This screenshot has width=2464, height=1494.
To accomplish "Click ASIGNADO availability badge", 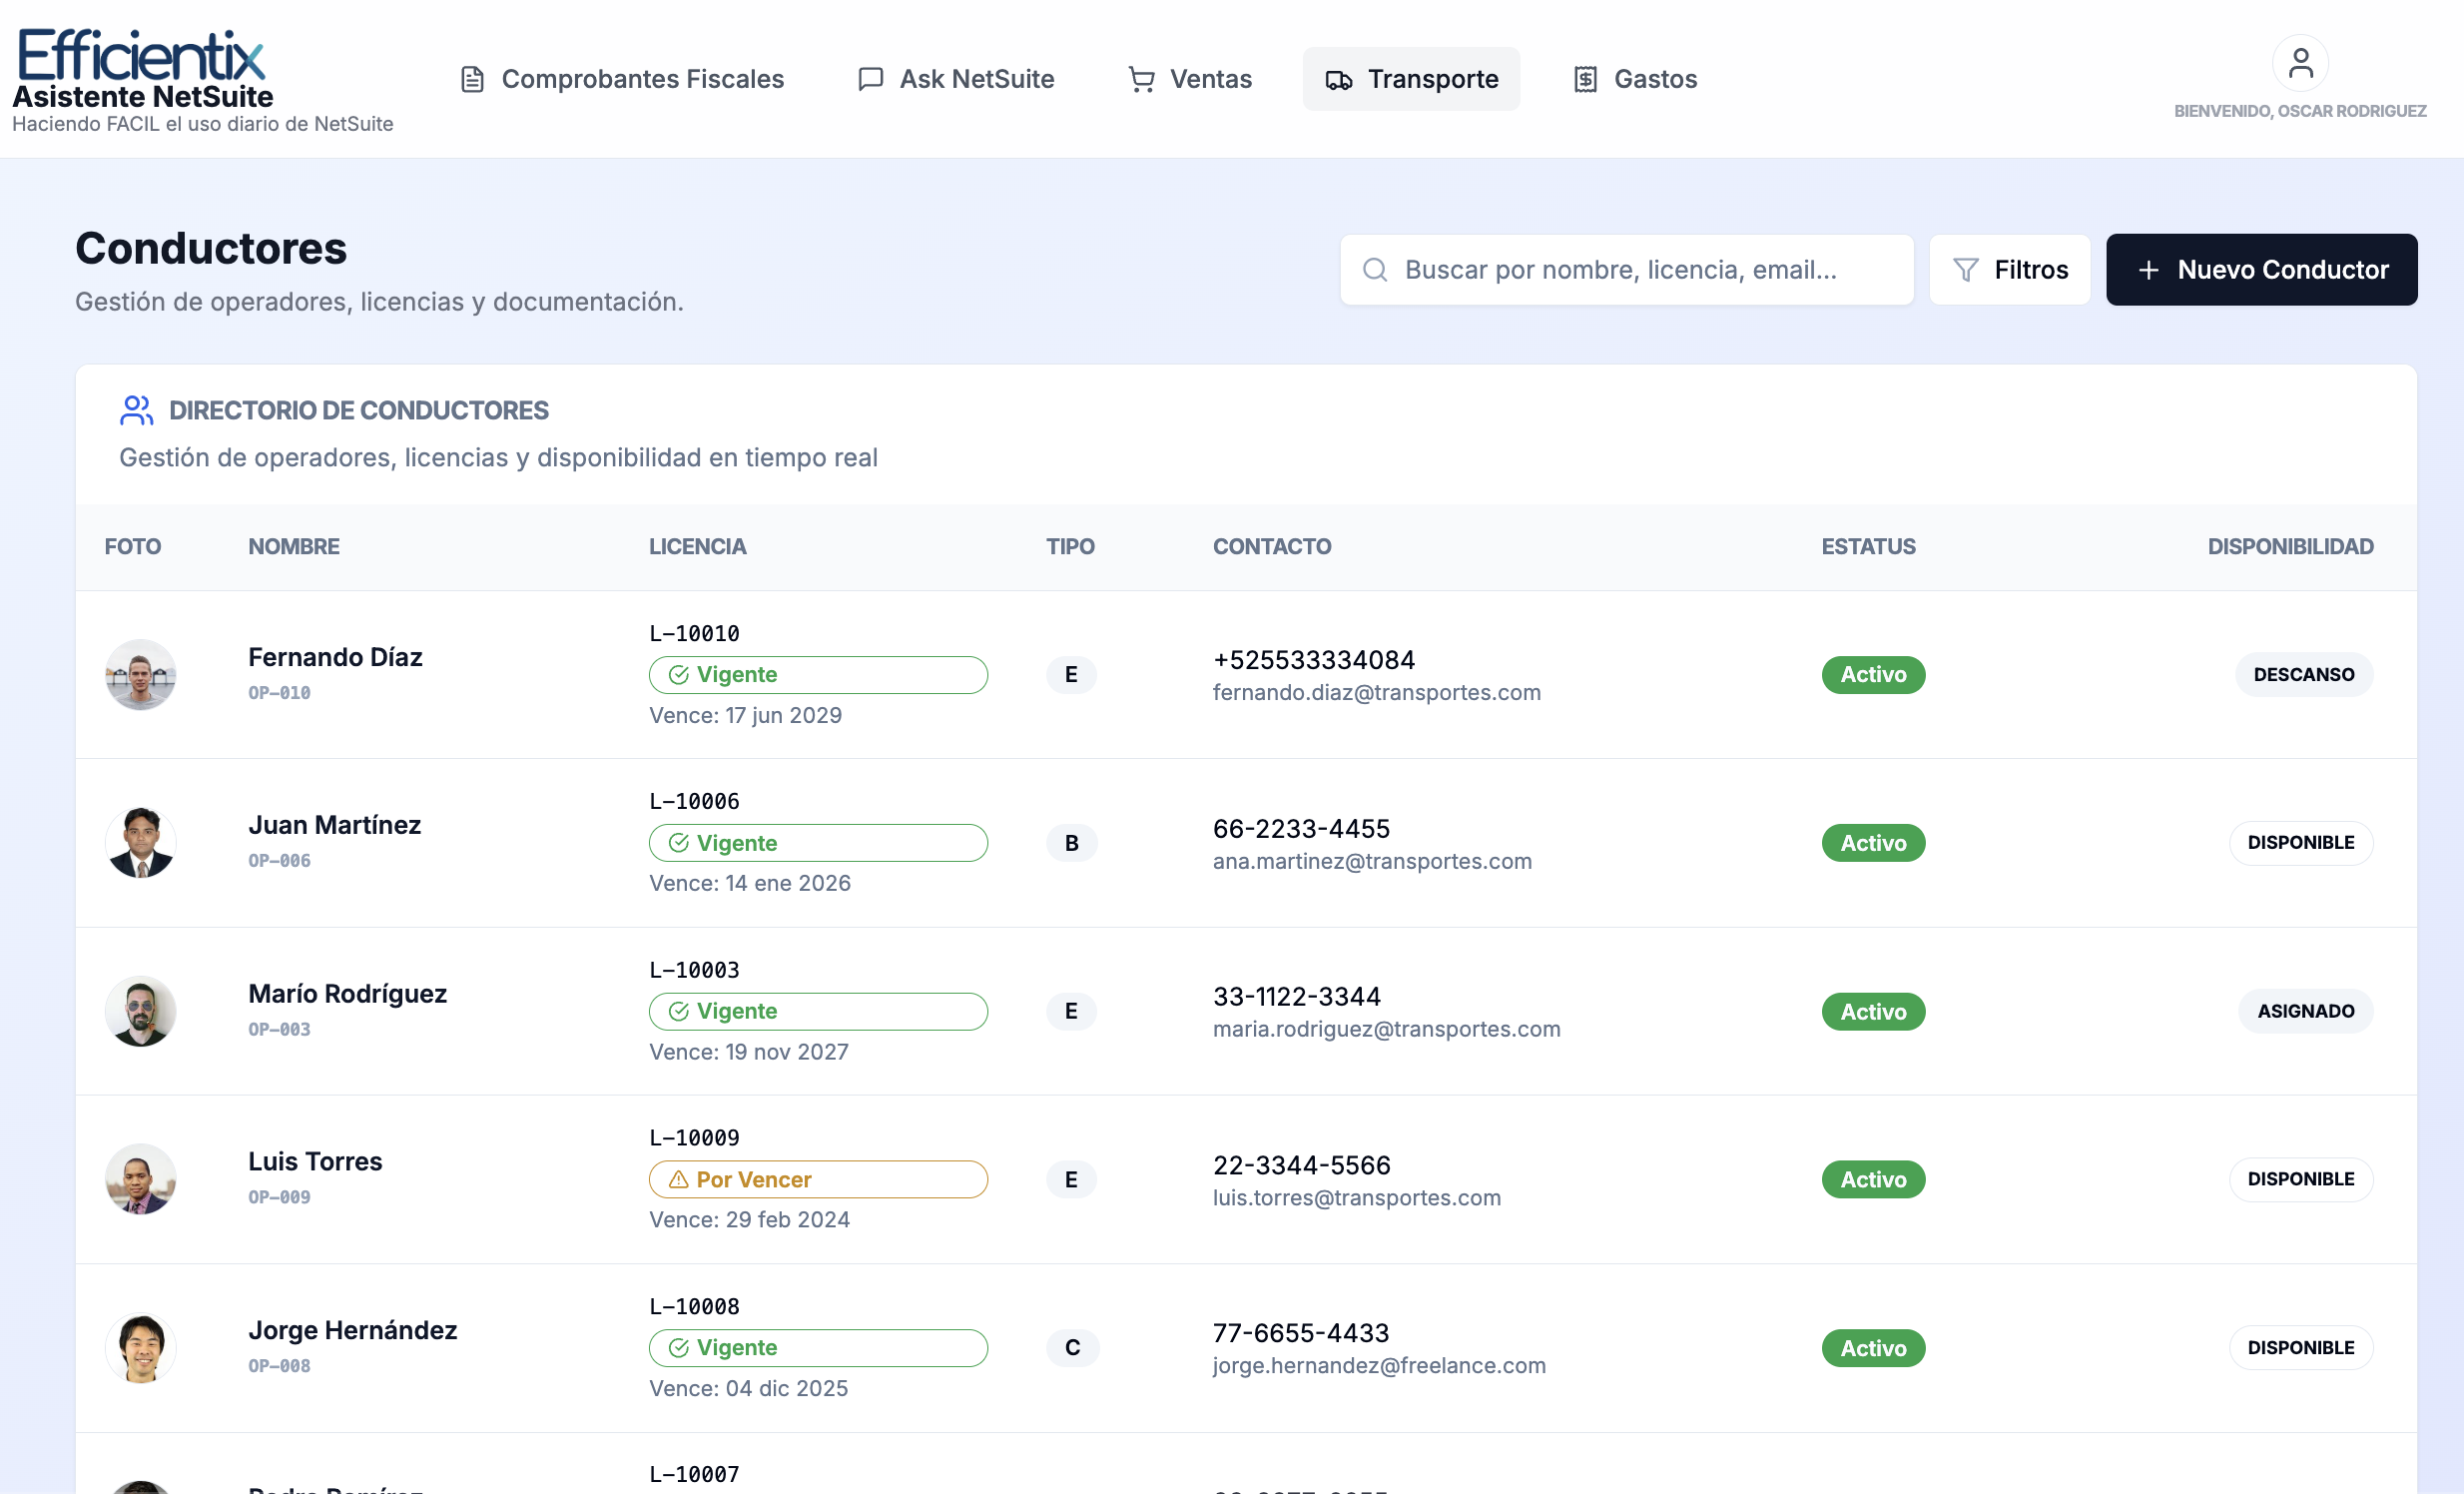I will [2305, 1011].
